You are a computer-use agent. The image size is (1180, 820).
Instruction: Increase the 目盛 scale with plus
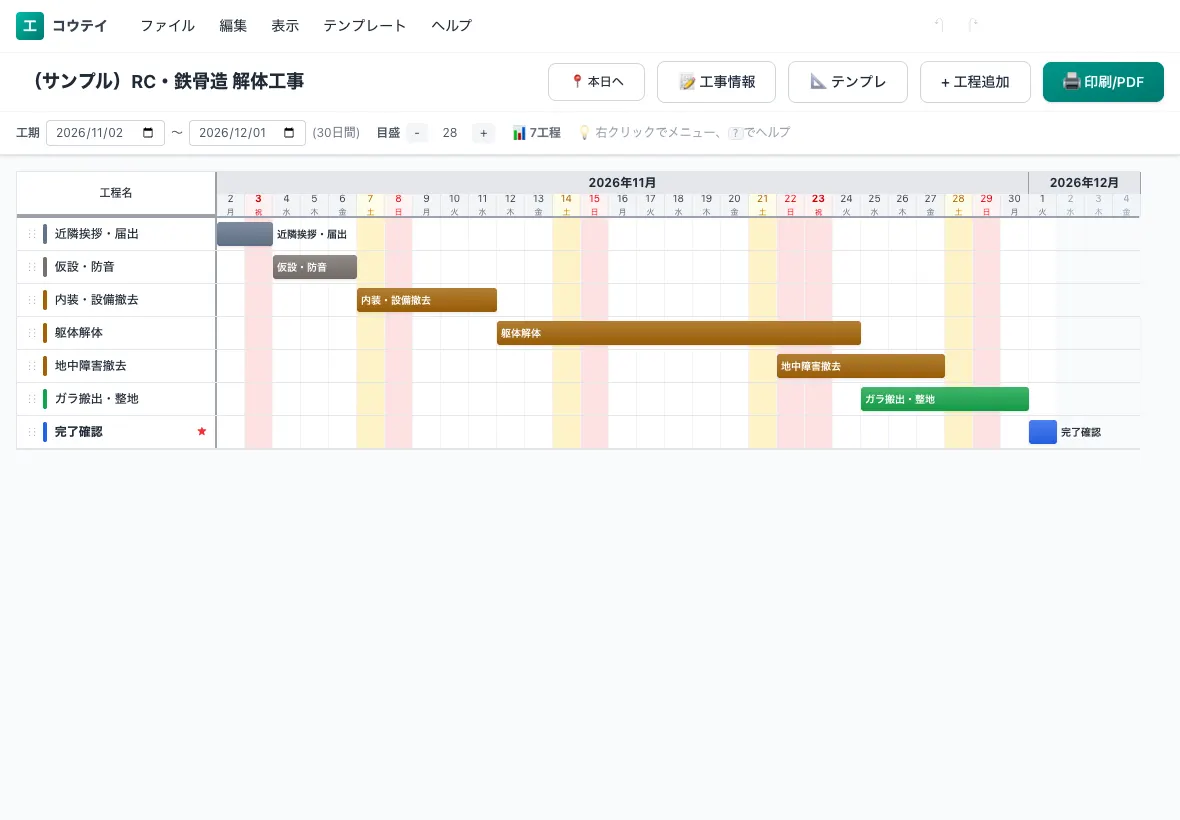(x=483, y=132)
